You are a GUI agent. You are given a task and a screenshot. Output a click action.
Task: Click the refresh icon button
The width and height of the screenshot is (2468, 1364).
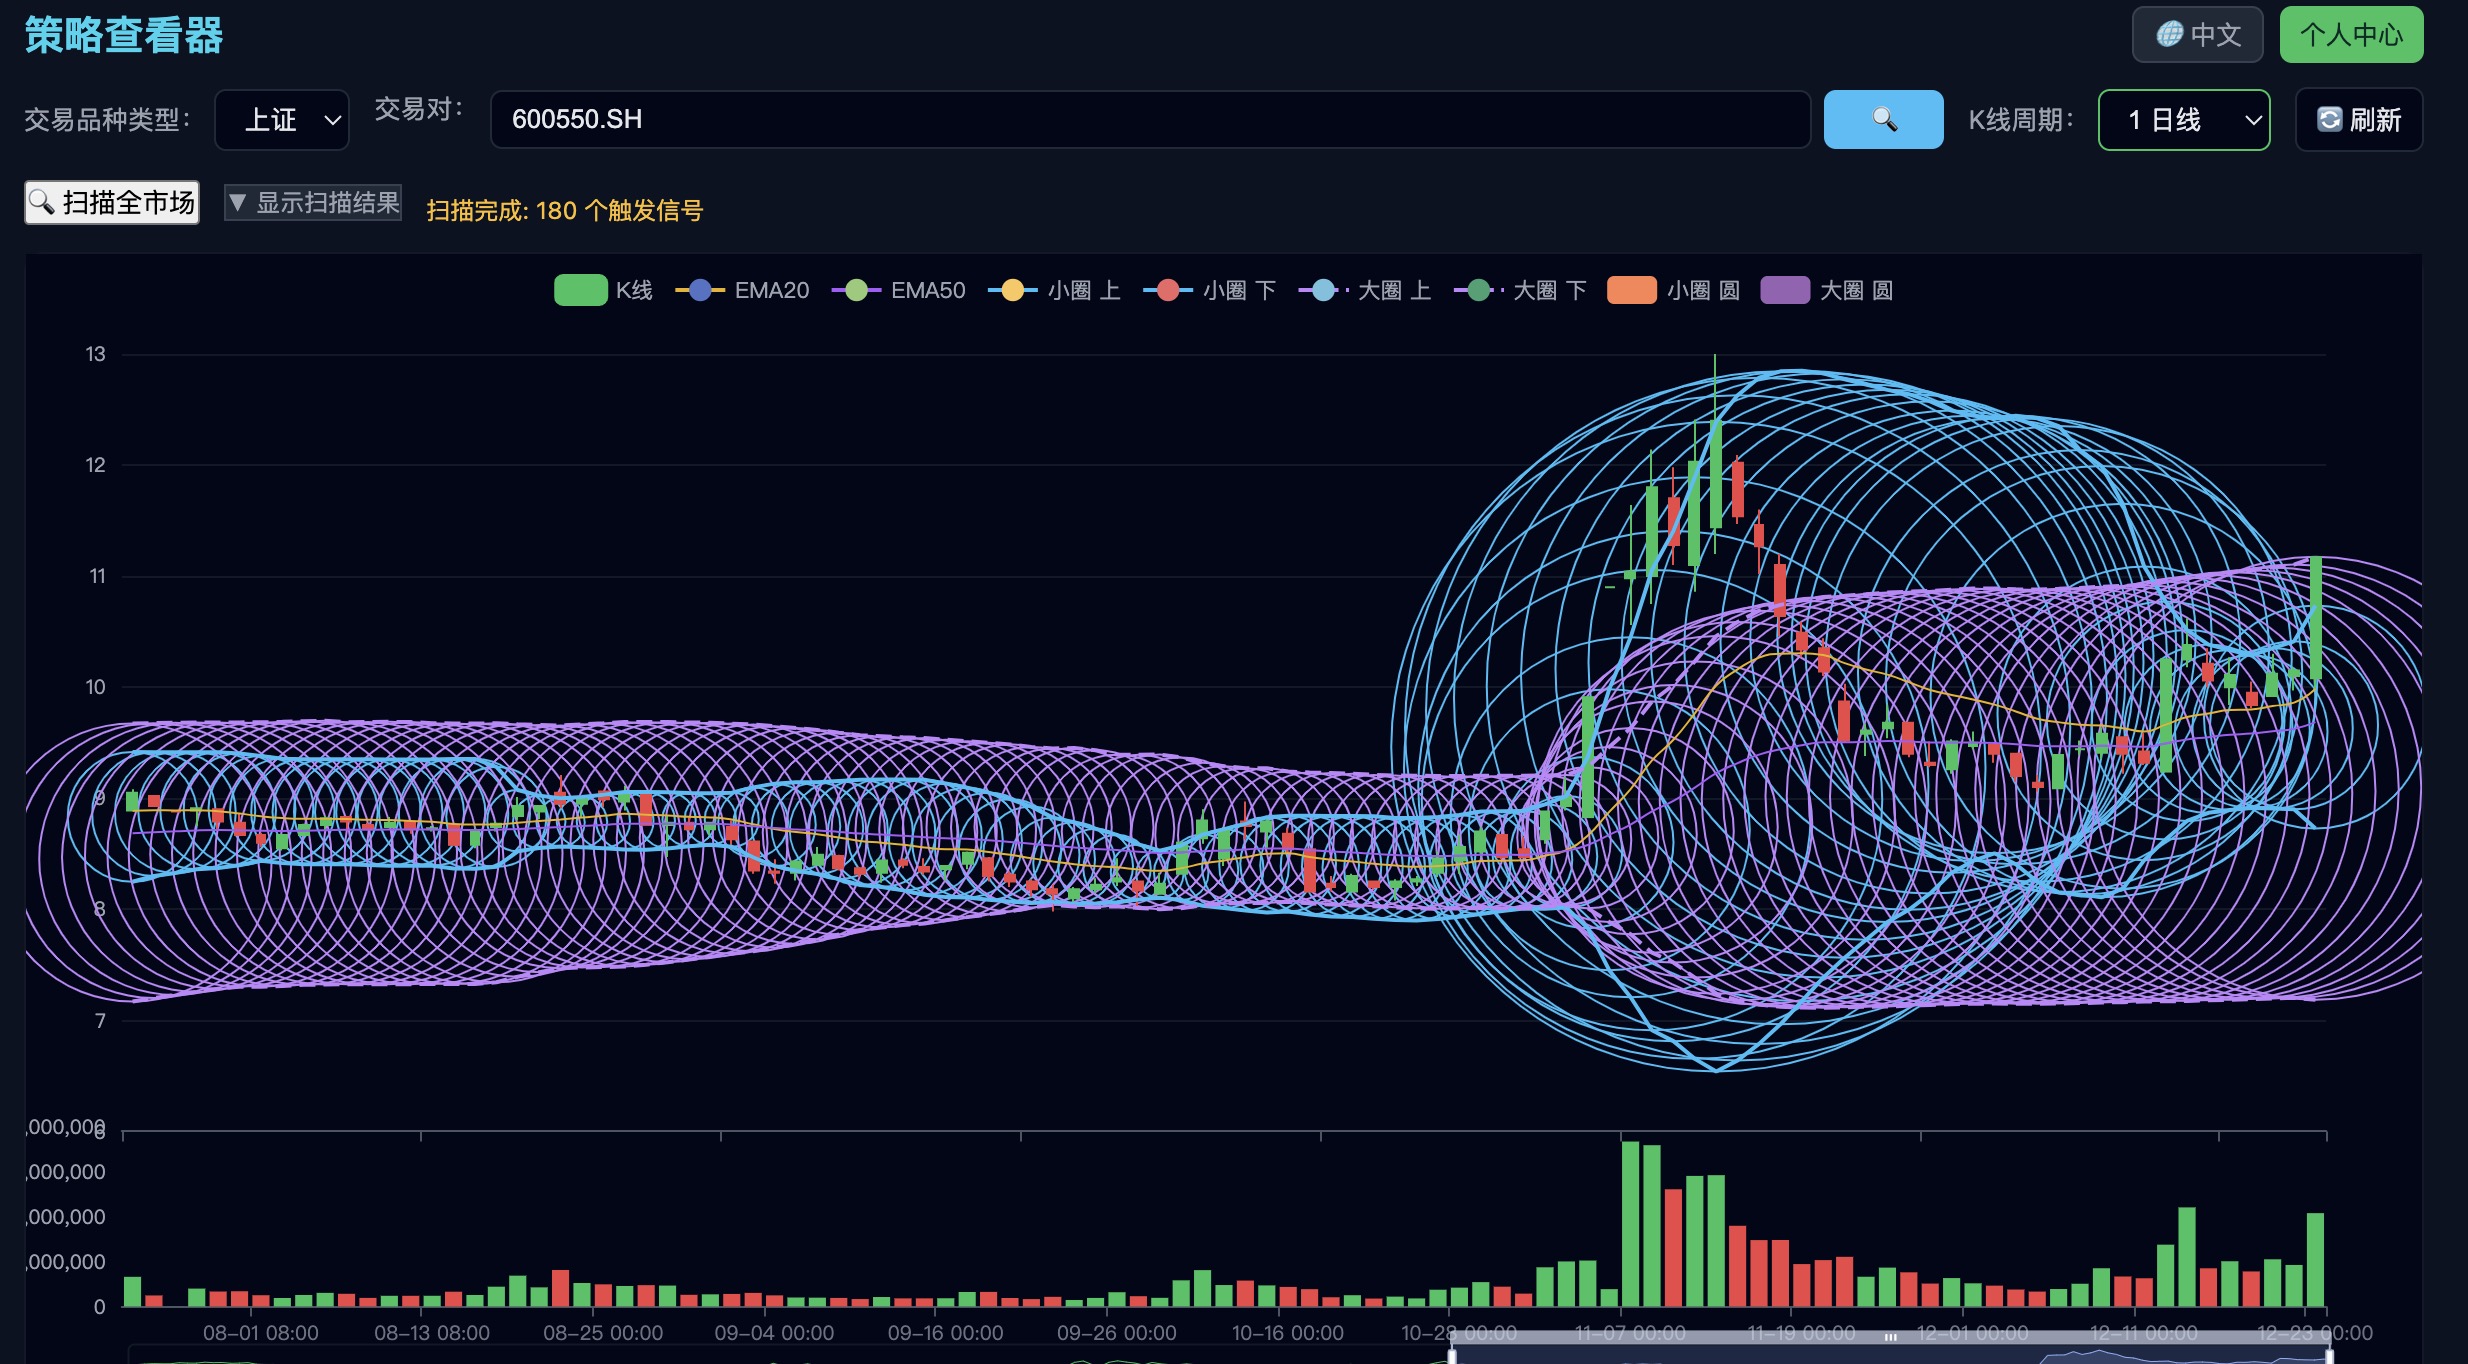tap(2329, 120)
